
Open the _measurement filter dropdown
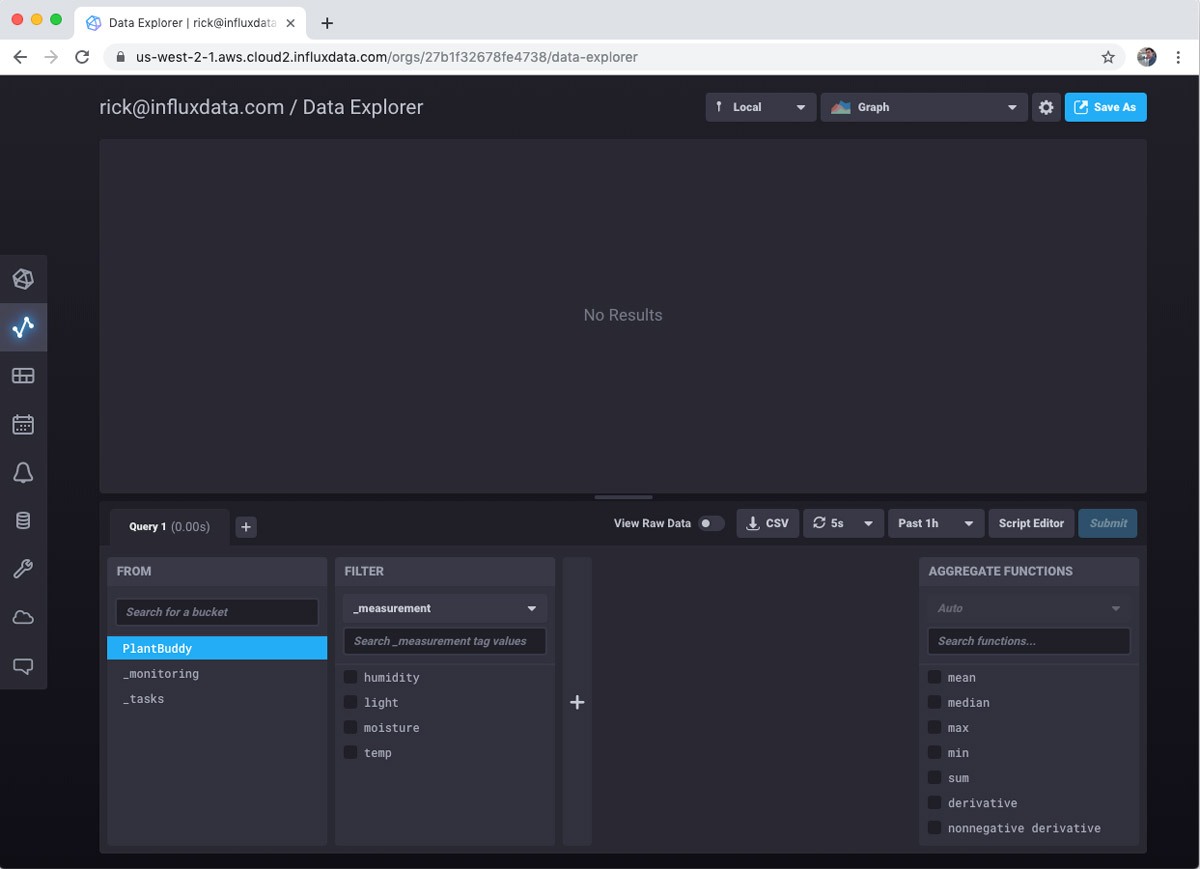pos(444,607)
